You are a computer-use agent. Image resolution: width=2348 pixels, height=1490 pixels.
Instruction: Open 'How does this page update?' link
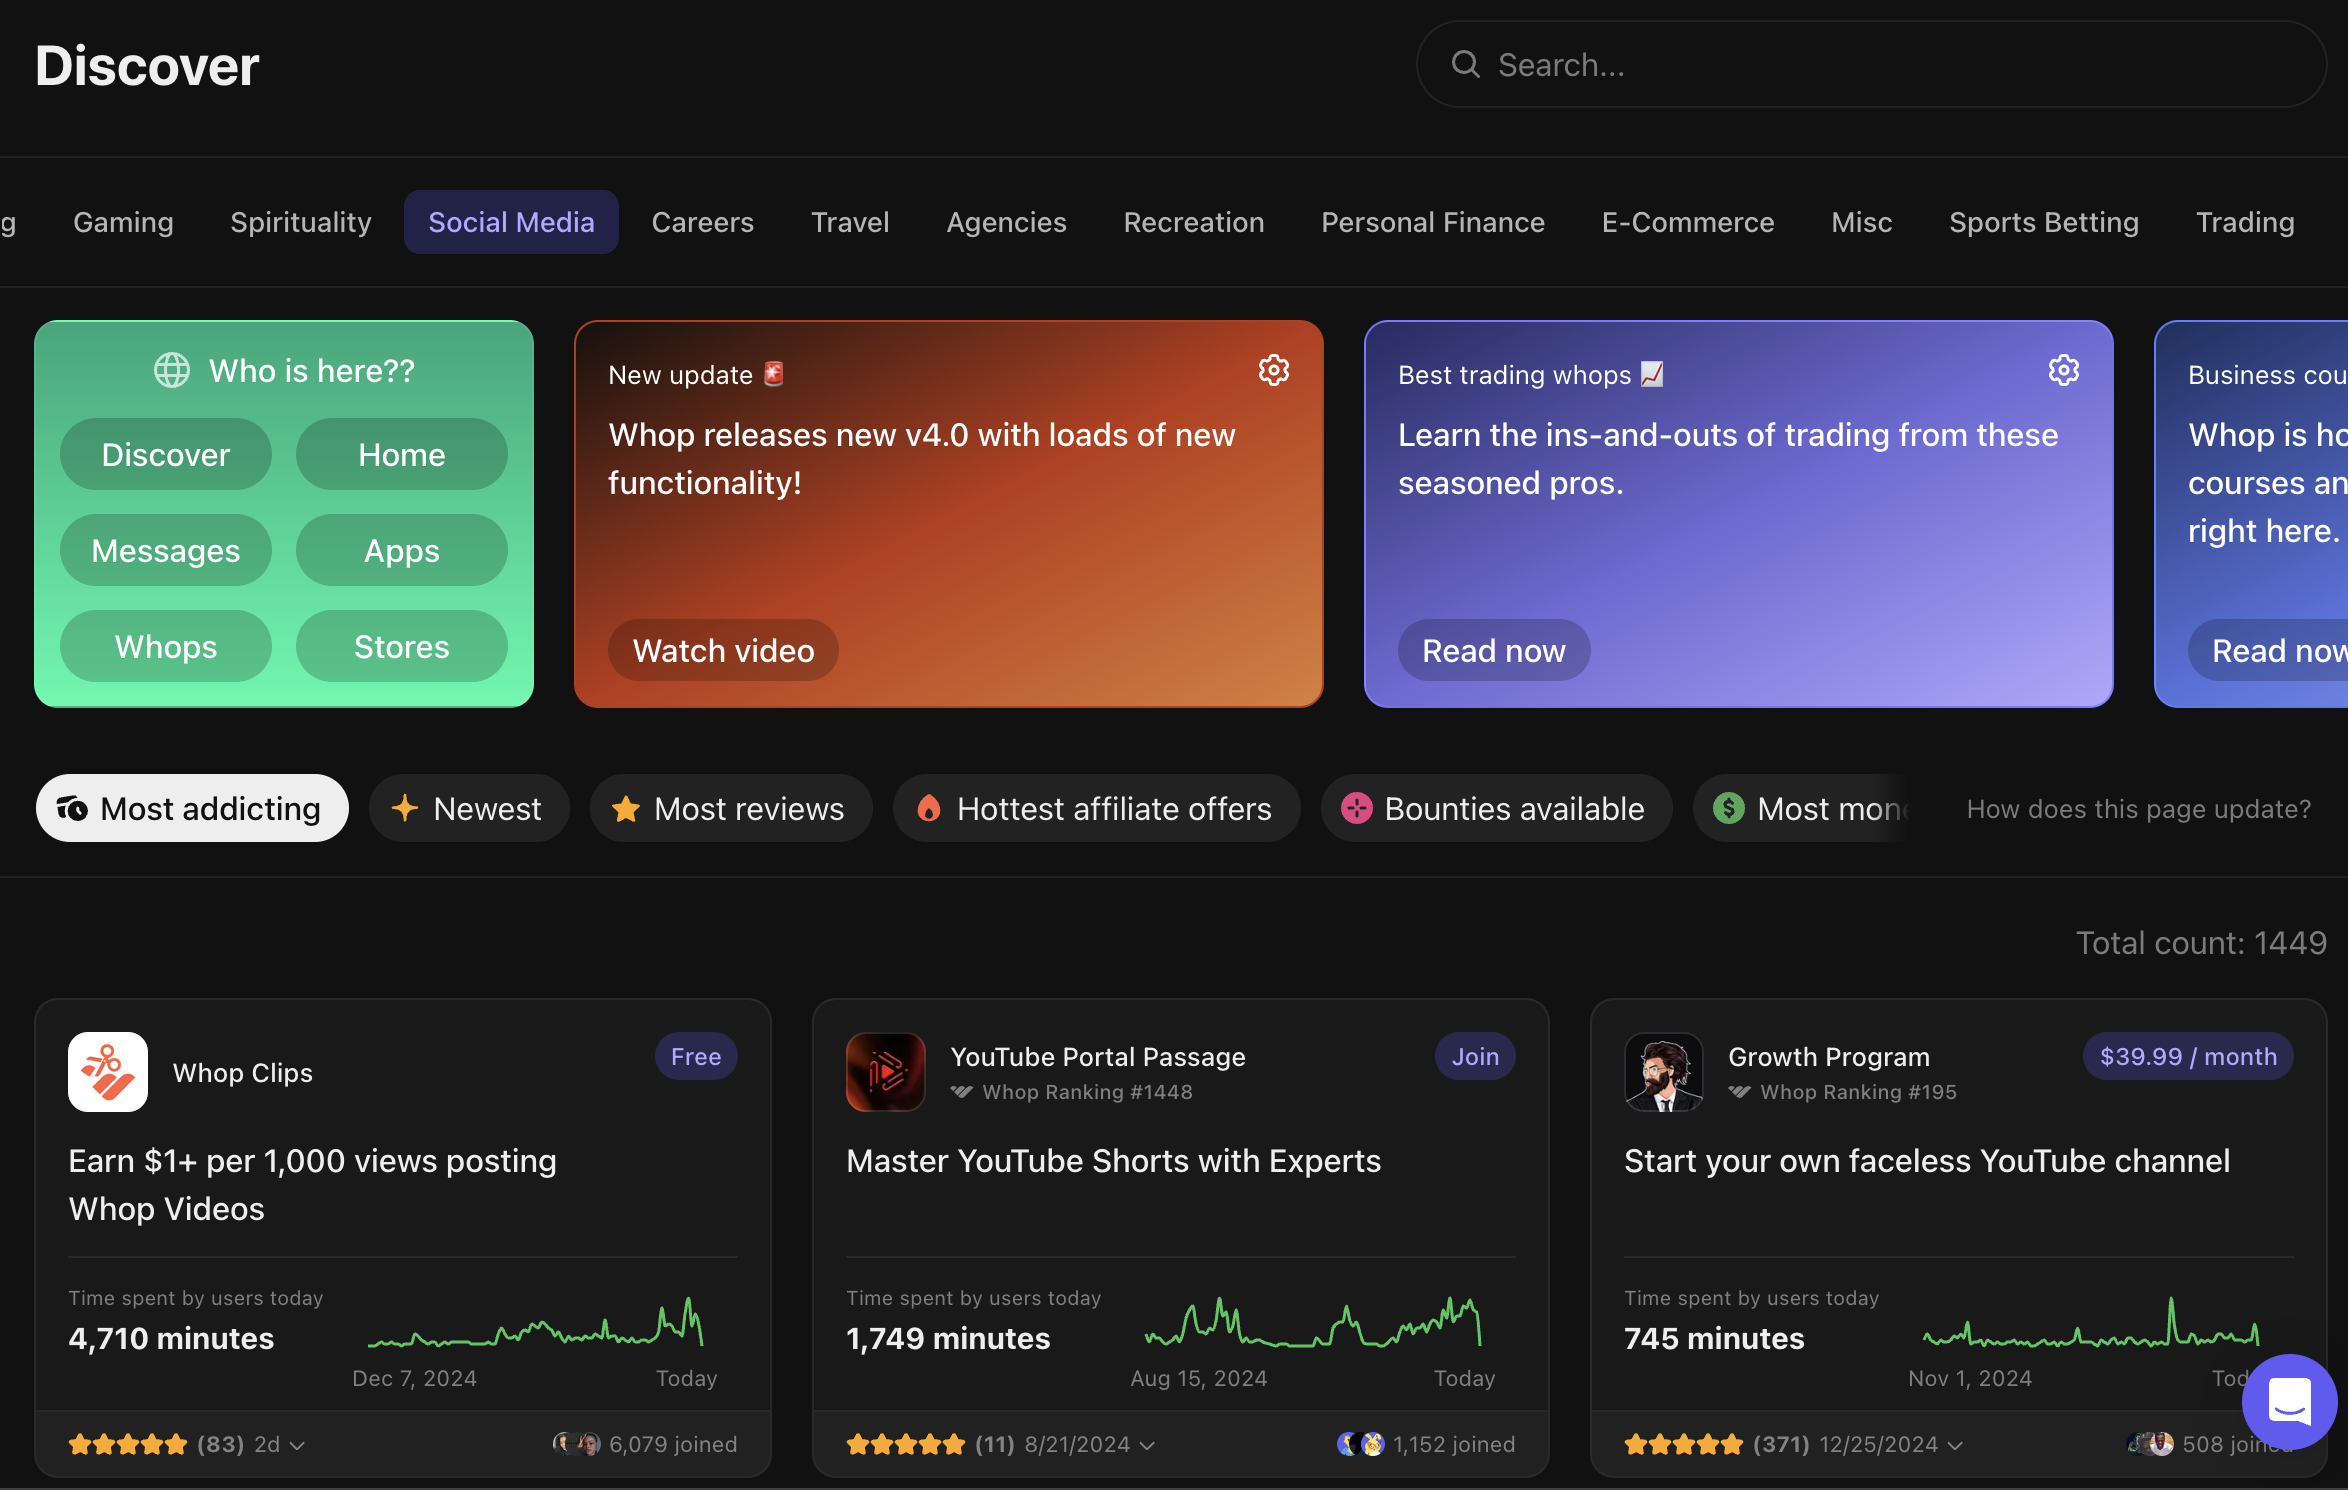[x=2138, y=808]
